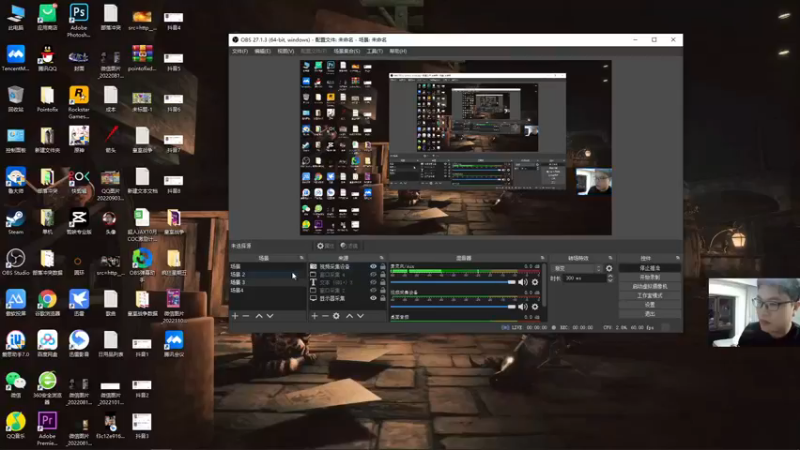Click 麦克风/Aux volume slider
This screenshot has width=800, height=450.
(x=453, y=282)
